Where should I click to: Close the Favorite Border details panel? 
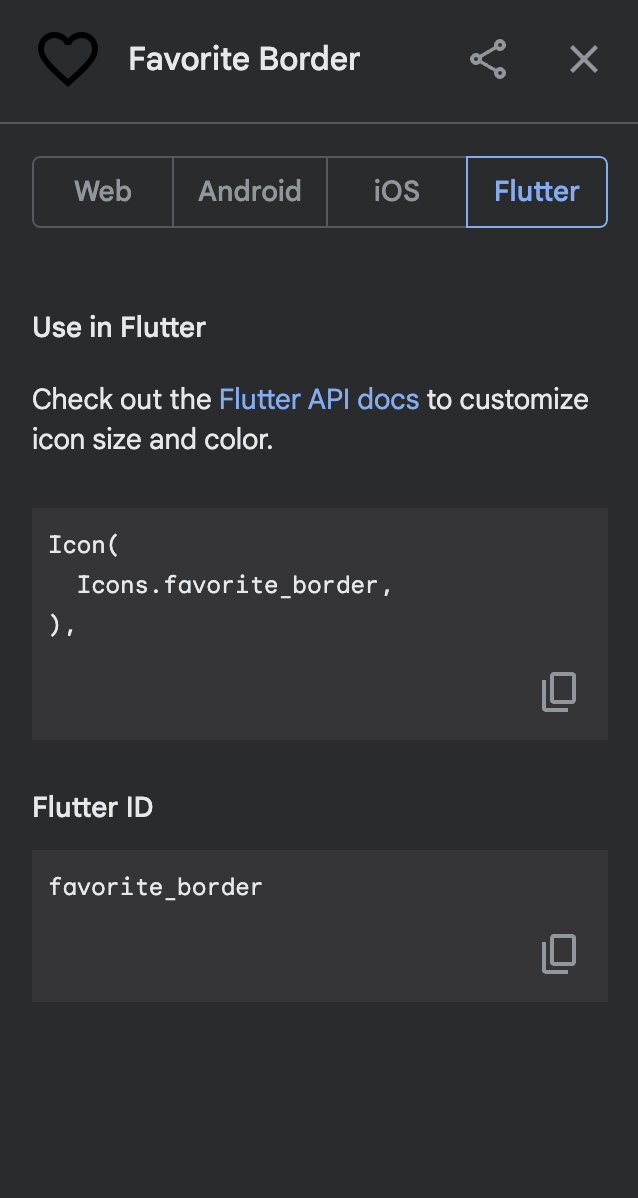pyautogui.click(x=584, y=59)
